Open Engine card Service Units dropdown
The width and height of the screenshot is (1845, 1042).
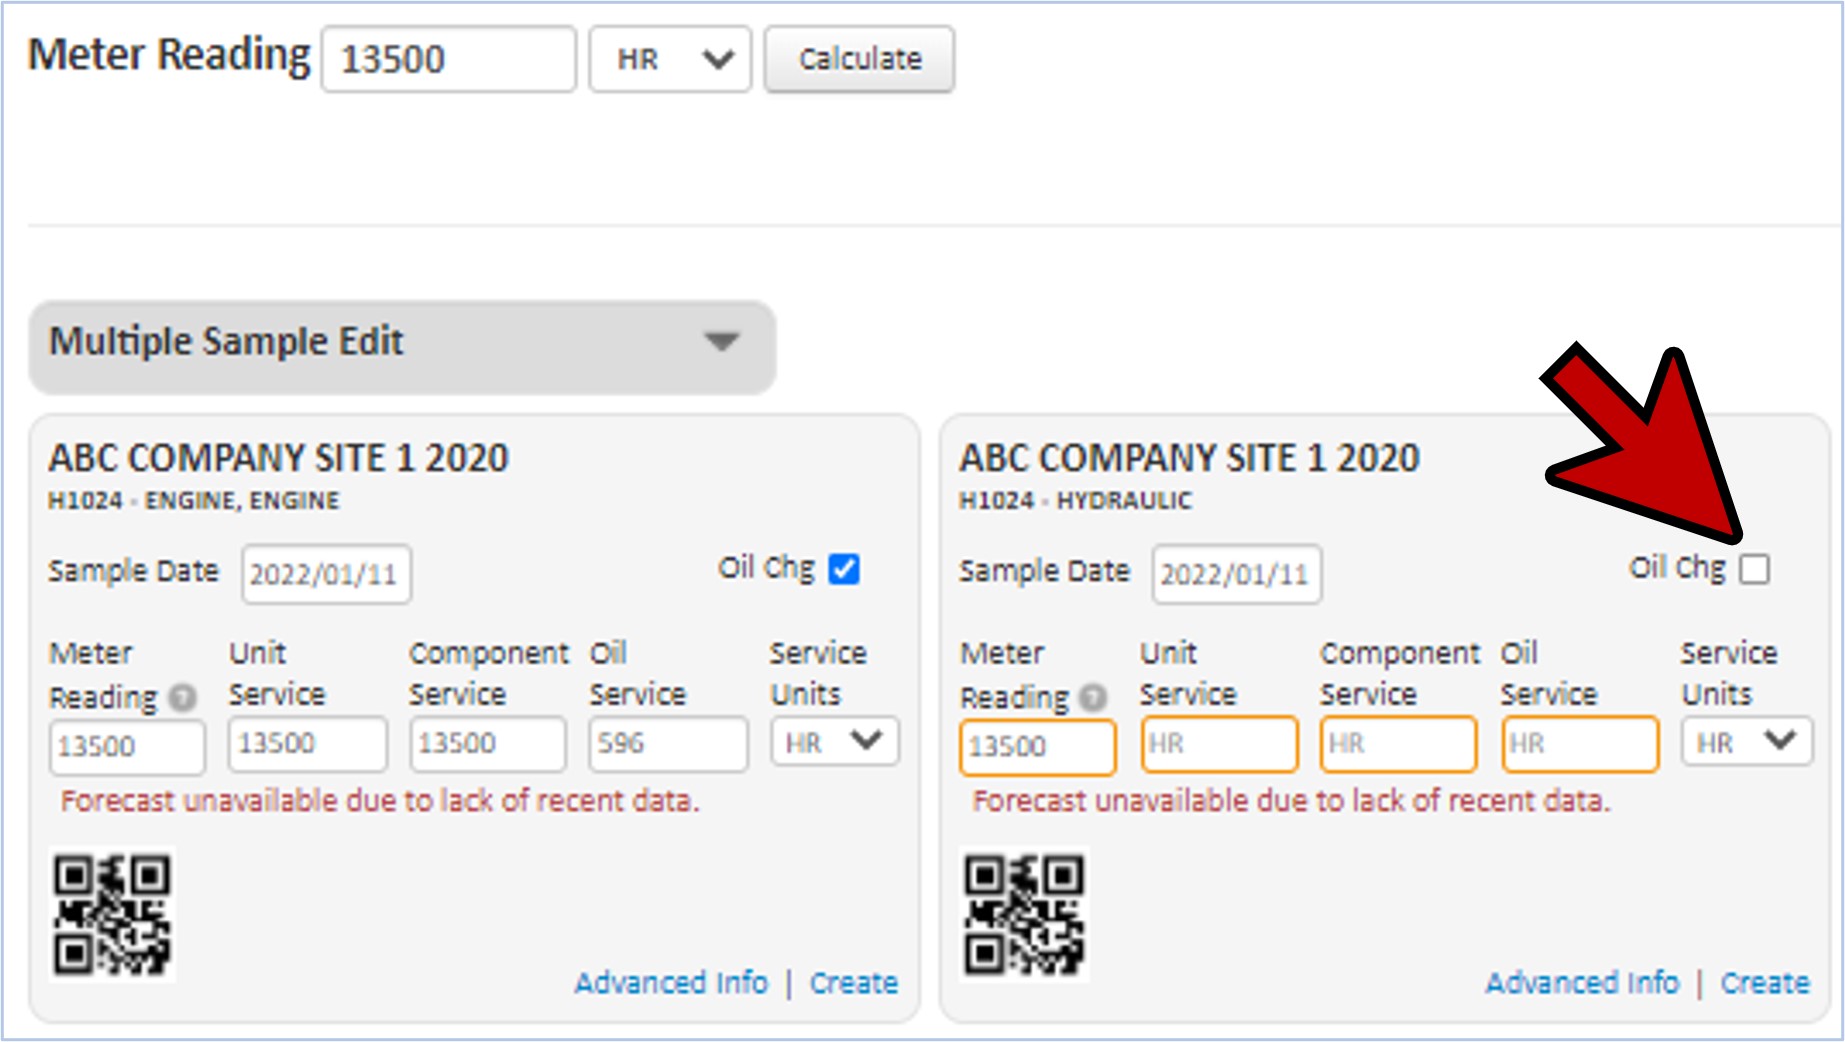834,743
